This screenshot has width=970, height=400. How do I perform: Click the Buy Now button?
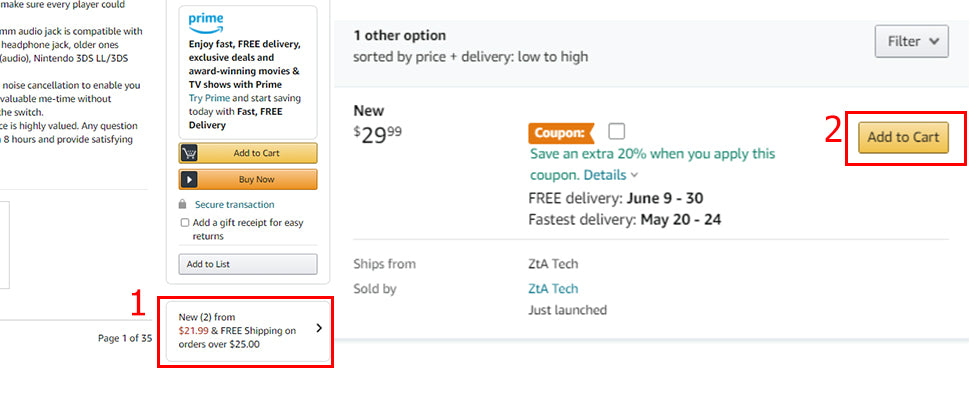point(248,179)
